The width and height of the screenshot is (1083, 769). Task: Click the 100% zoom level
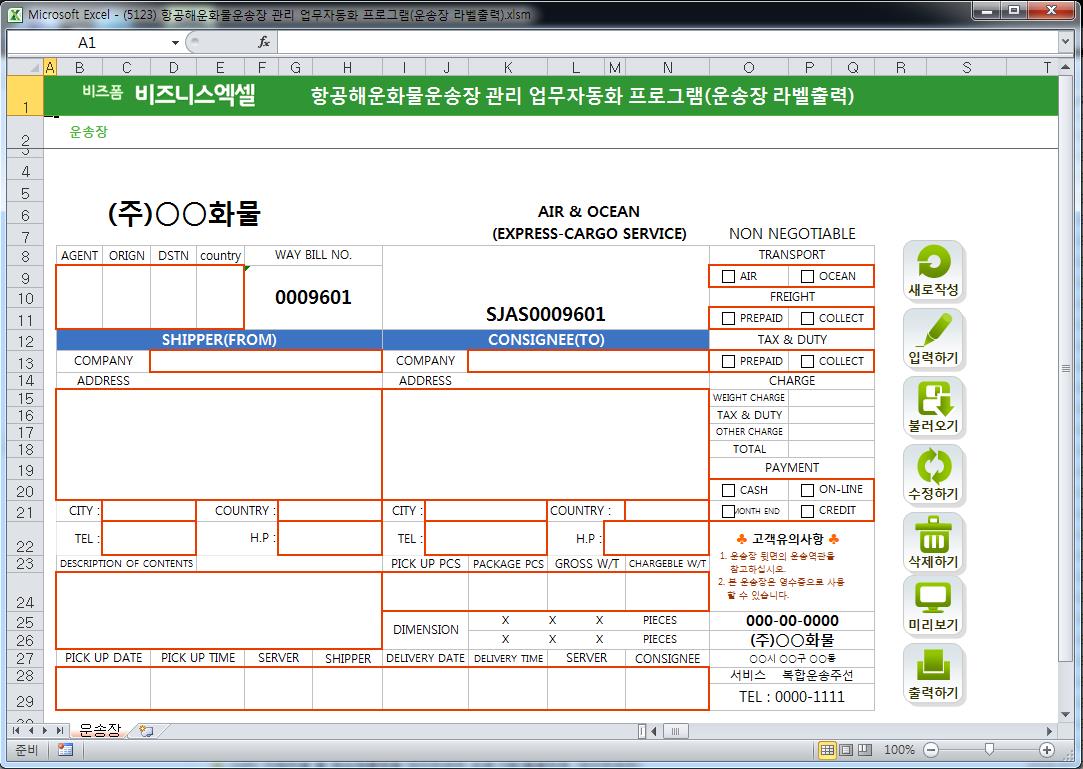point(899,750)
